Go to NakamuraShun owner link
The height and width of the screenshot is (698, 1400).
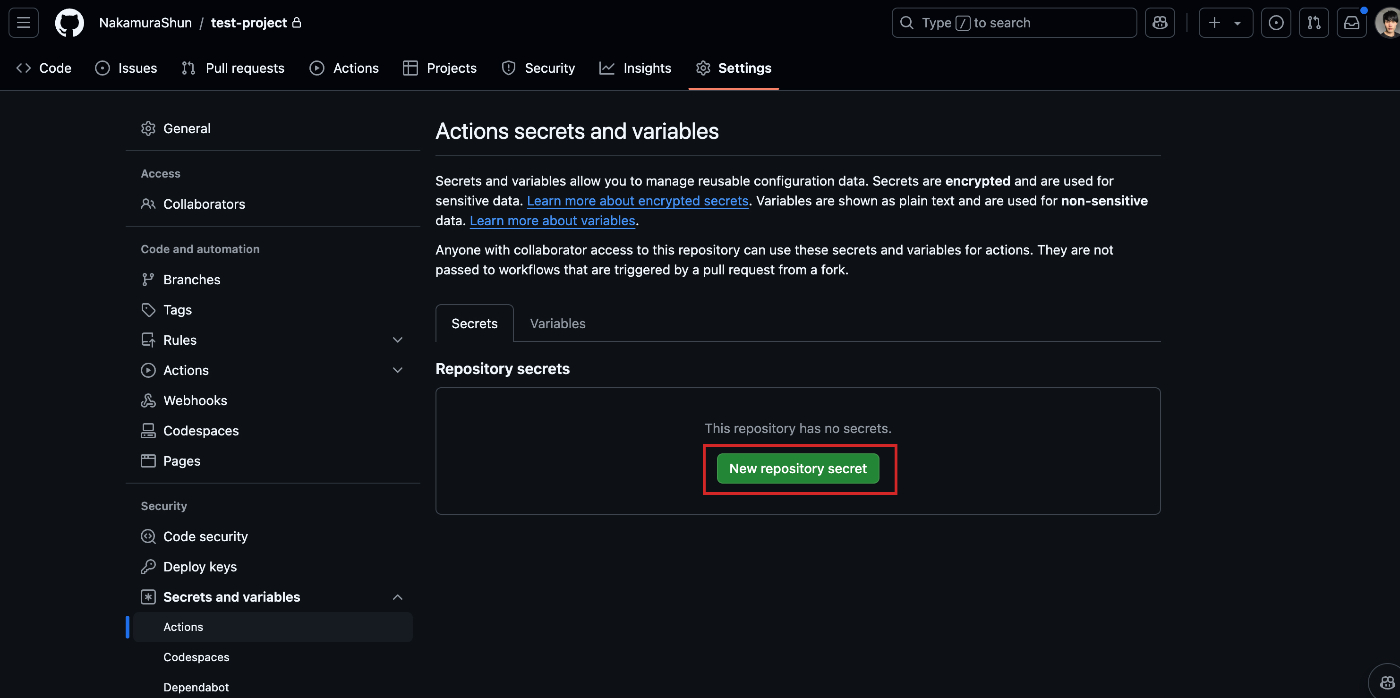tap(145, 22)
